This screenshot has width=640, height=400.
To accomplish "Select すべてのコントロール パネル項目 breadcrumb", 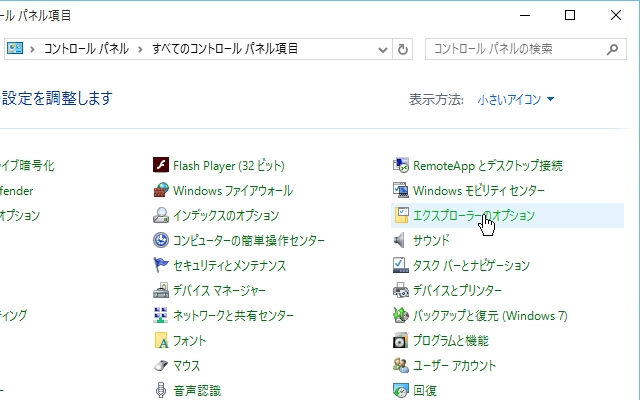I will 224,49.
